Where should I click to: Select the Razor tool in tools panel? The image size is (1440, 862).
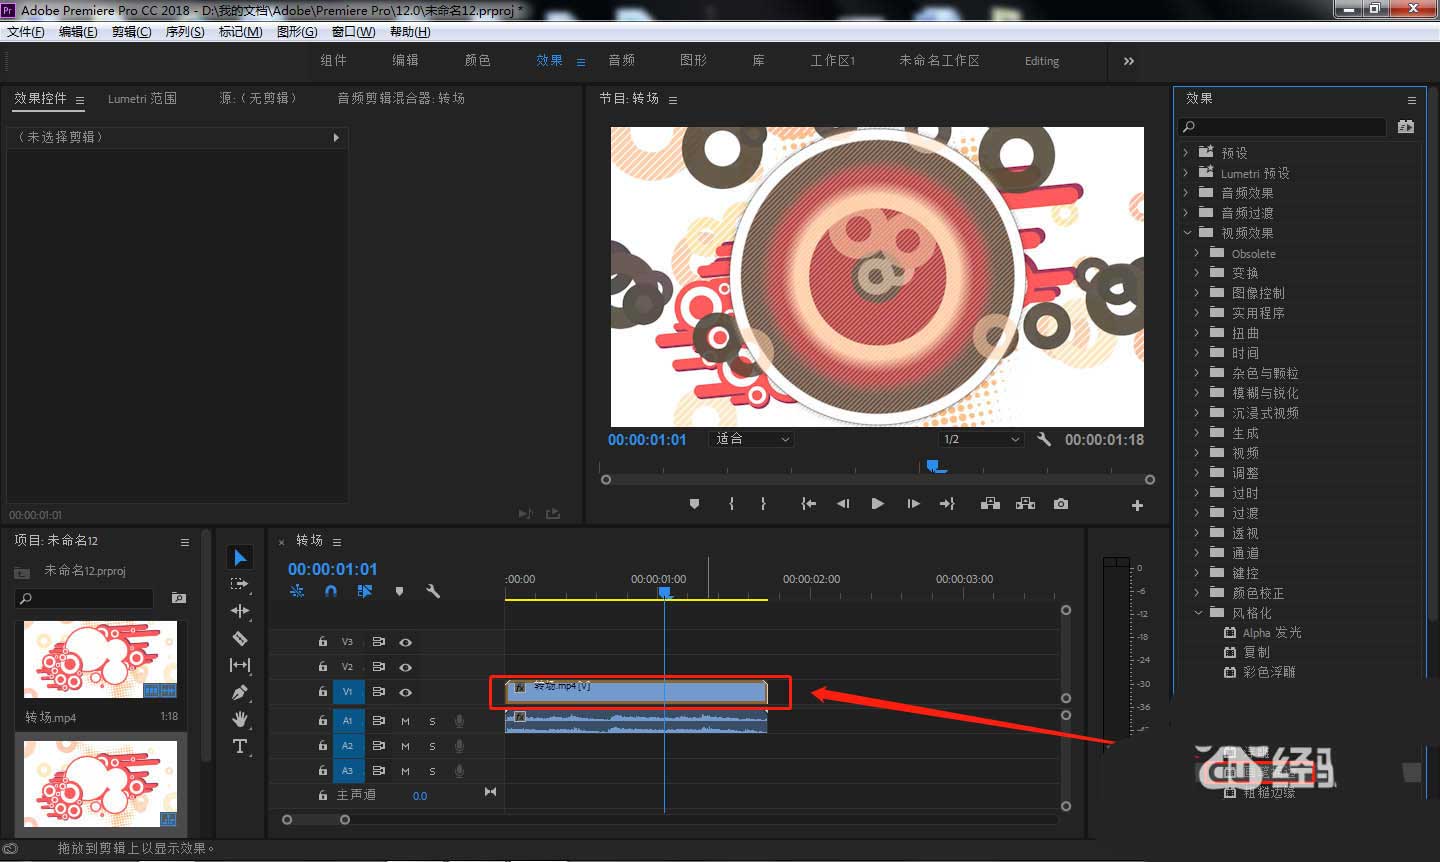240,638
